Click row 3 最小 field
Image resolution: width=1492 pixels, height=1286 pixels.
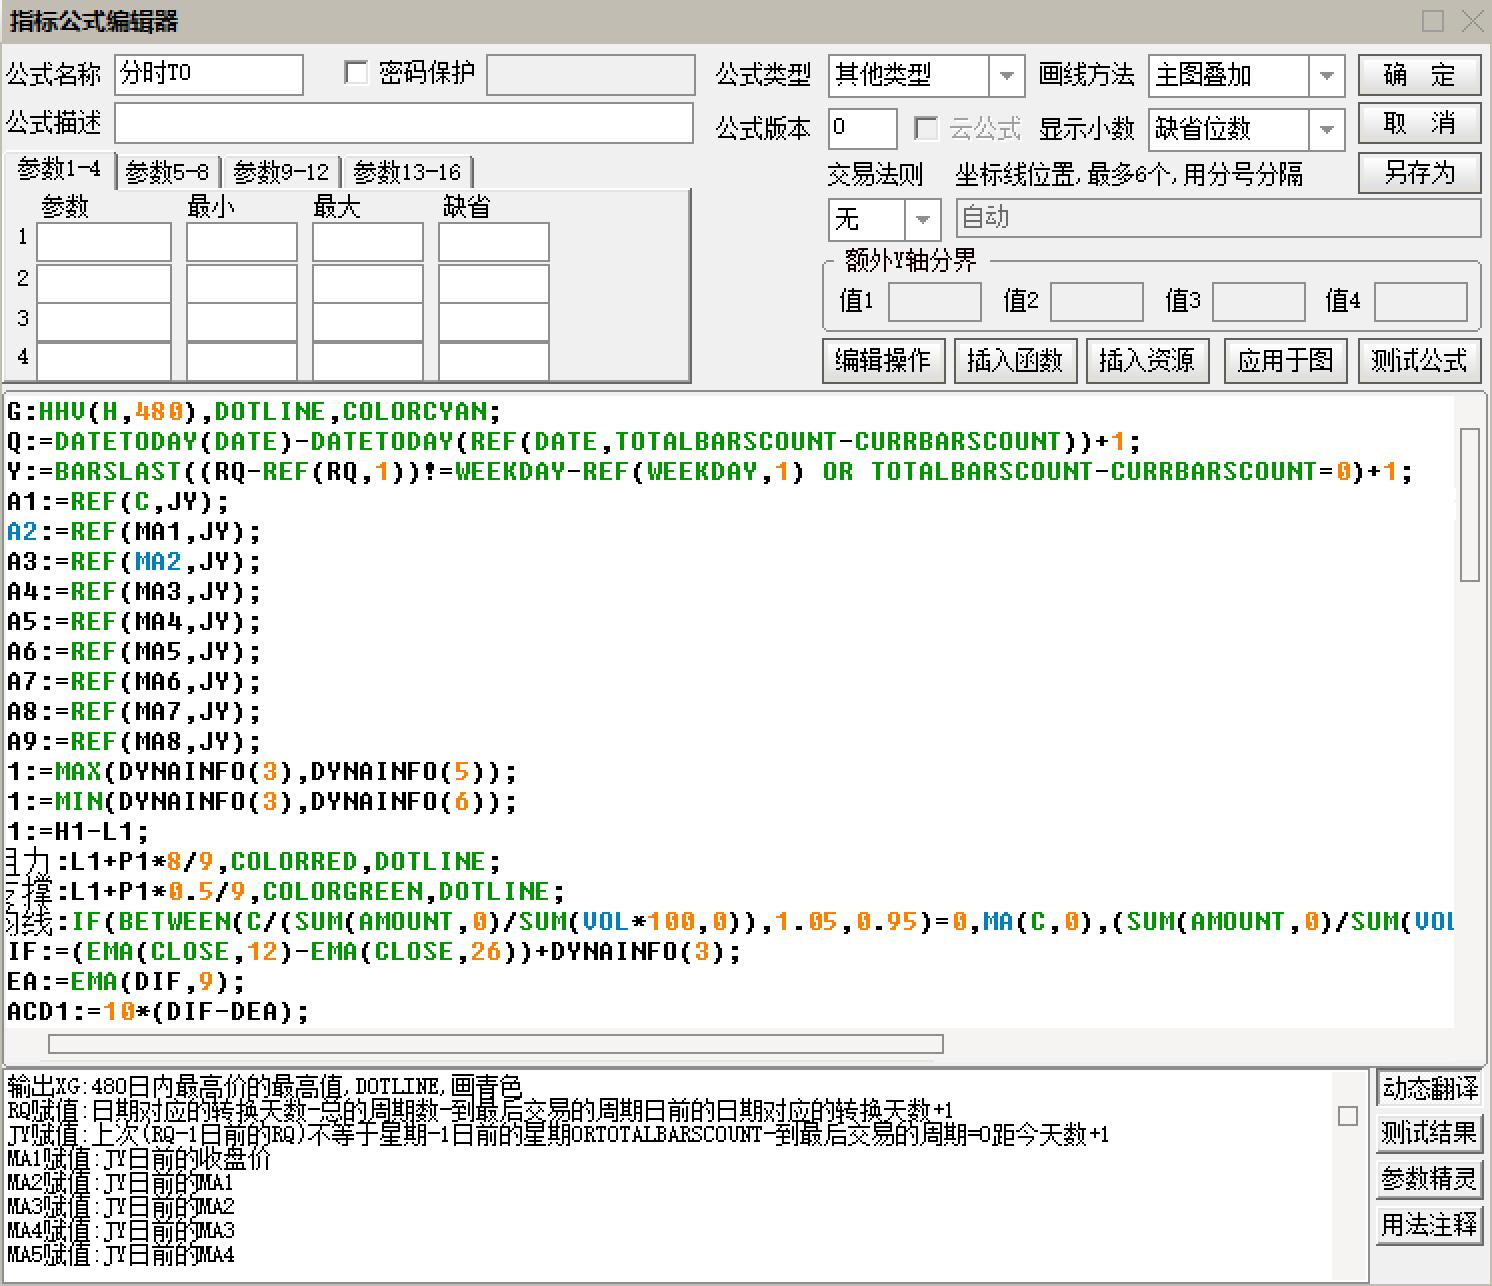(242, 321)
